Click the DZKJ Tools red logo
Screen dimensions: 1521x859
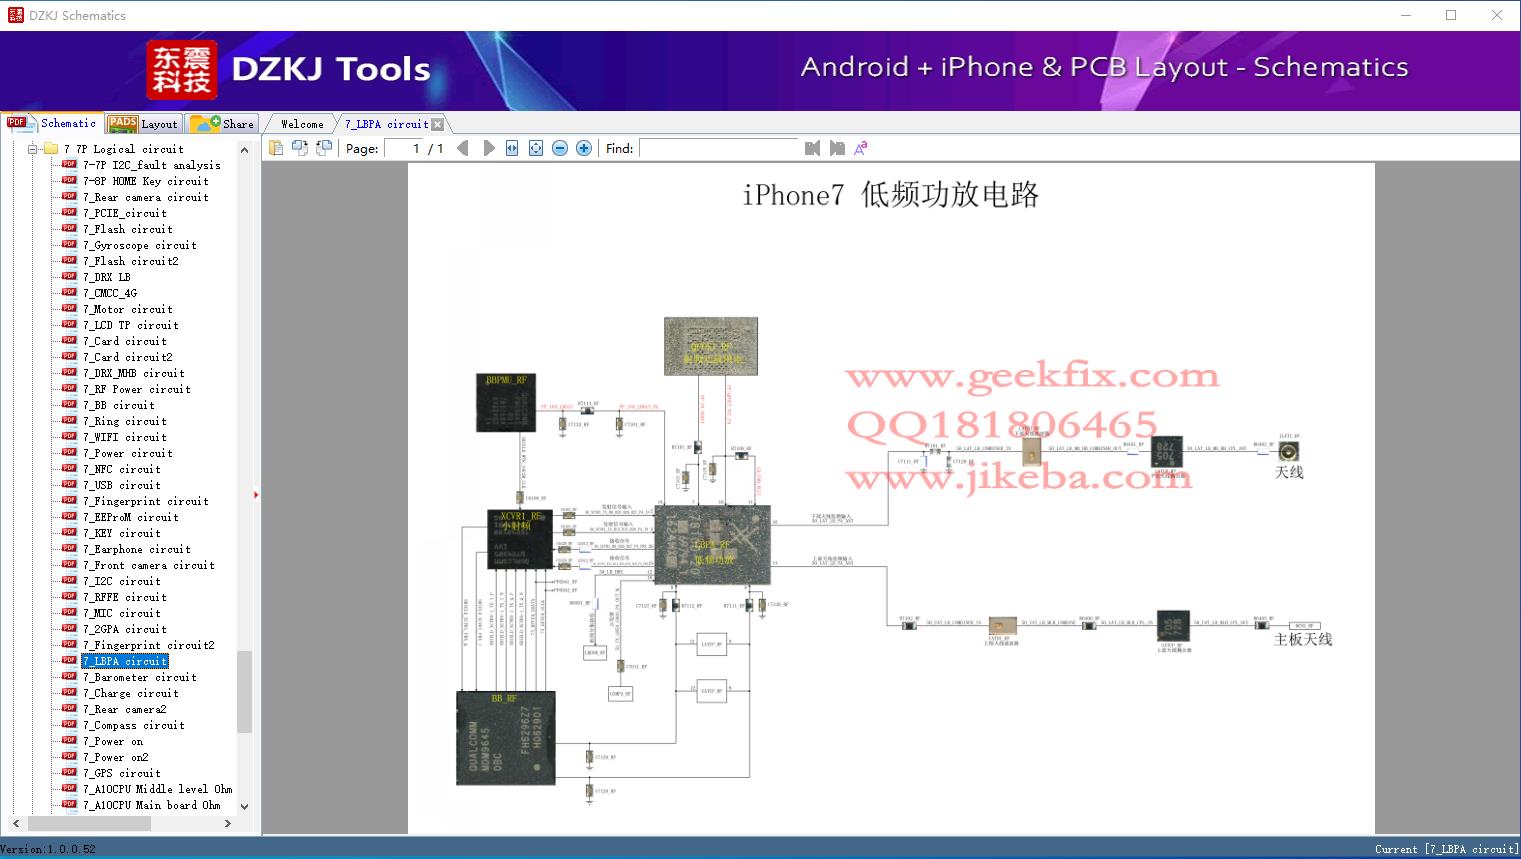[182, 69]
